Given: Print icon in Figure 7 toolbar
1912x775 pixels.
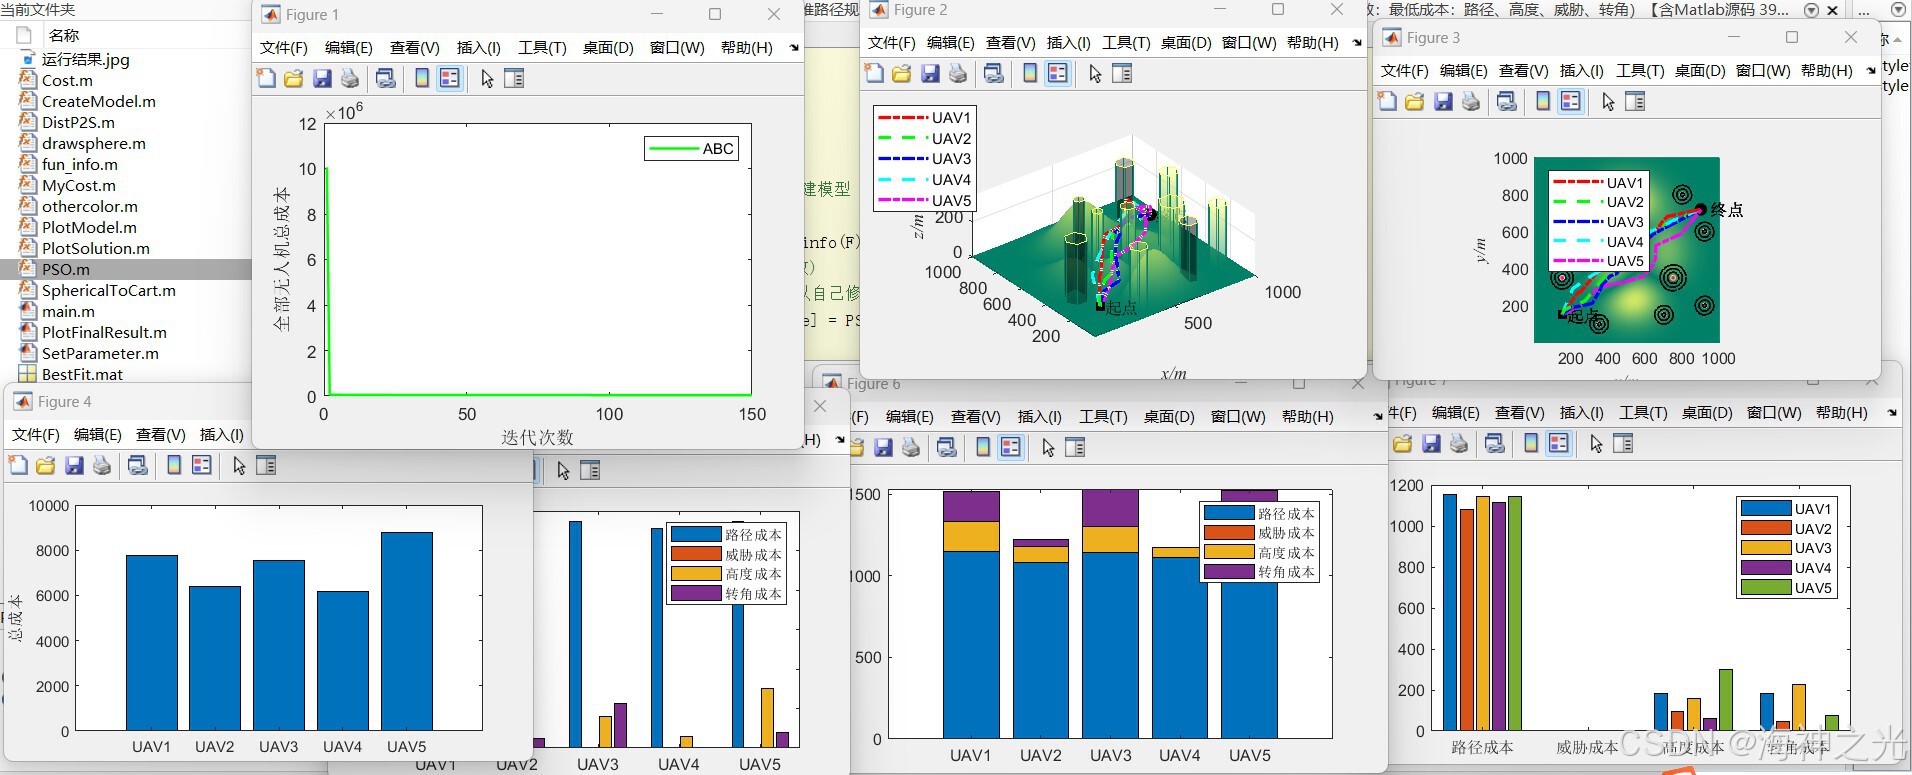Looking at the screenshot, I should pyautogui.click(x=1459, y=443).
